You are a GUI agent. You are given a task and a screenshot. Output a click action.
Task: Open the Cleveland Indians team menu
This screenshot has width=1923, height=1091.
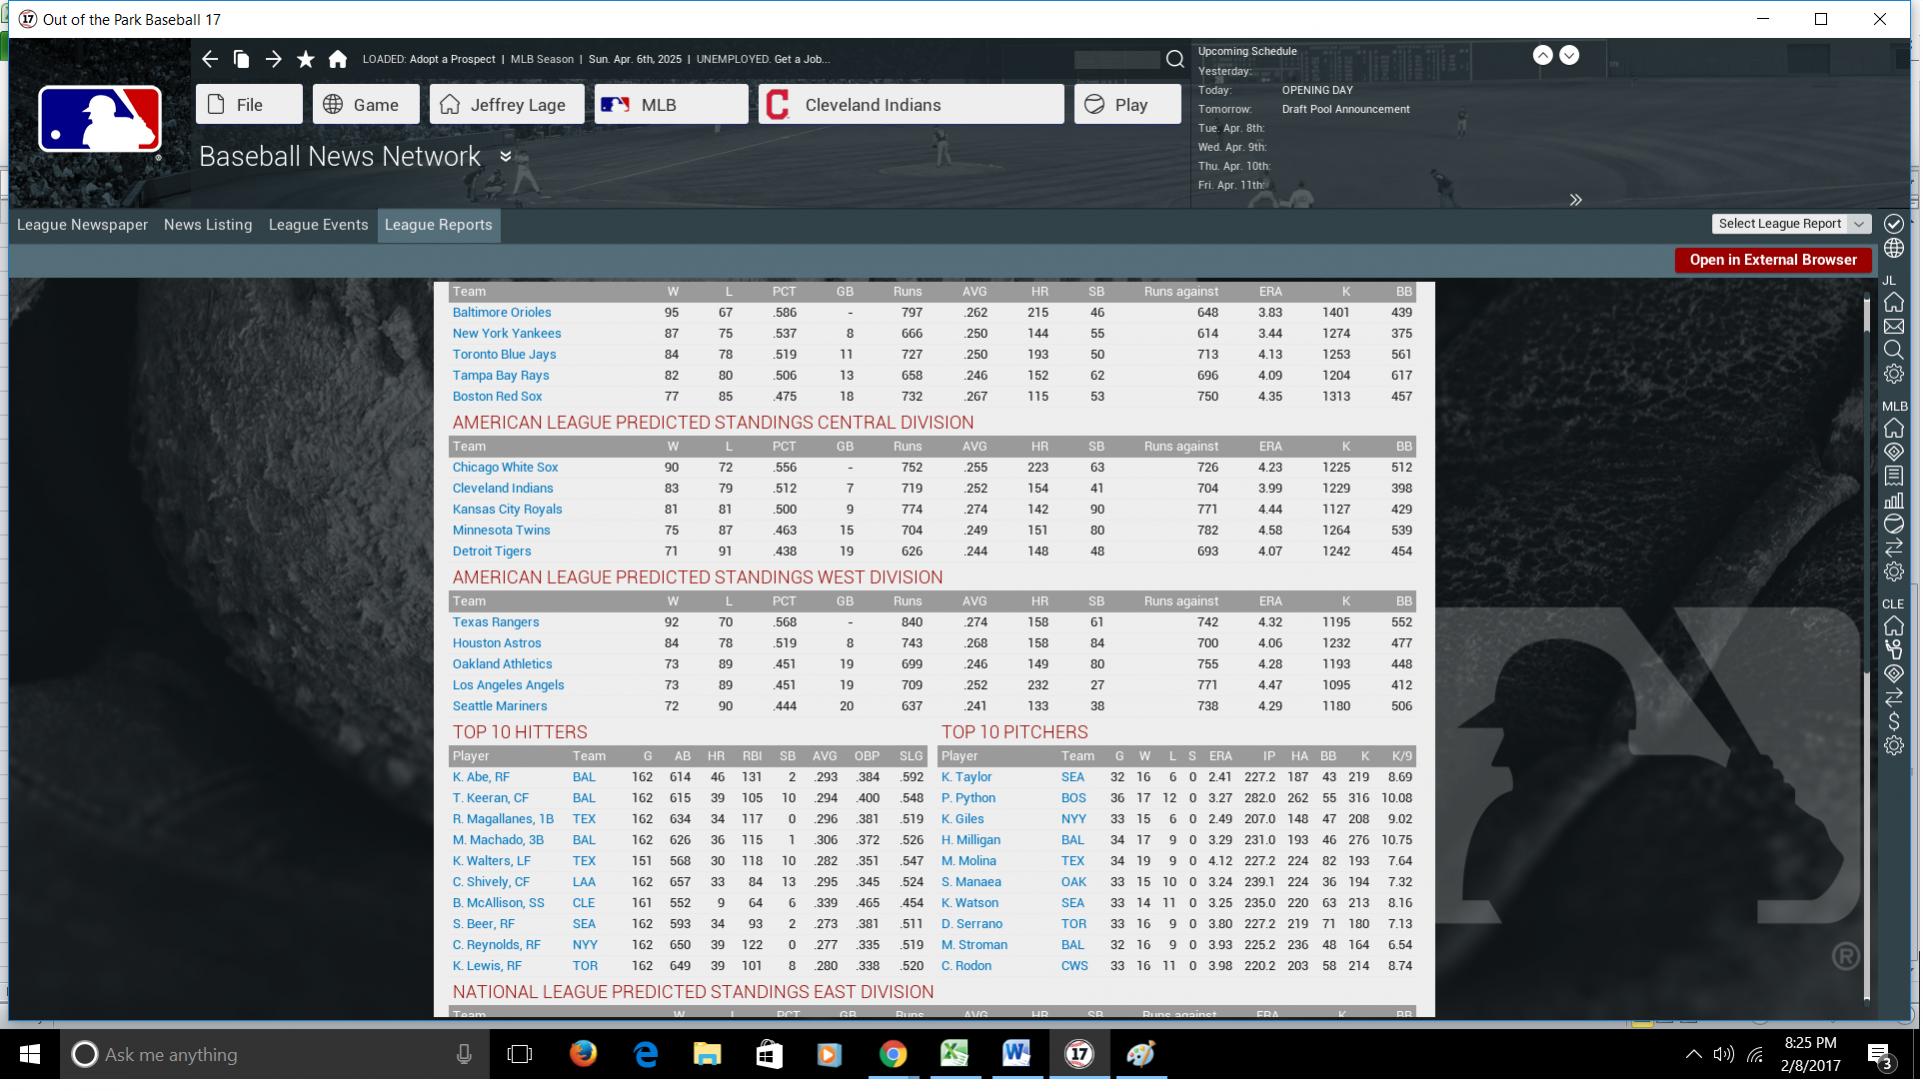point(911,105)
